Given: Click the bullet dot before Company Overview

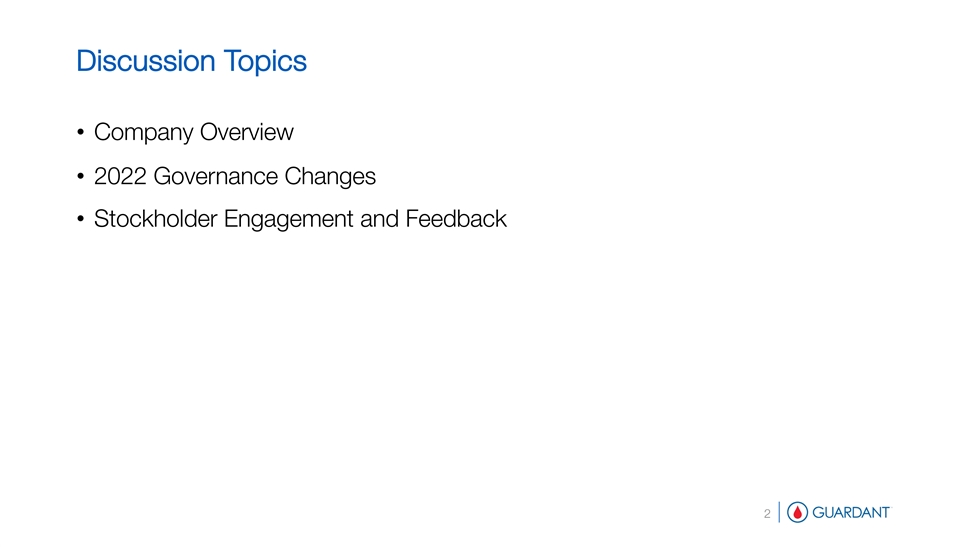Looking at the screenshot, I should point(80,133).
